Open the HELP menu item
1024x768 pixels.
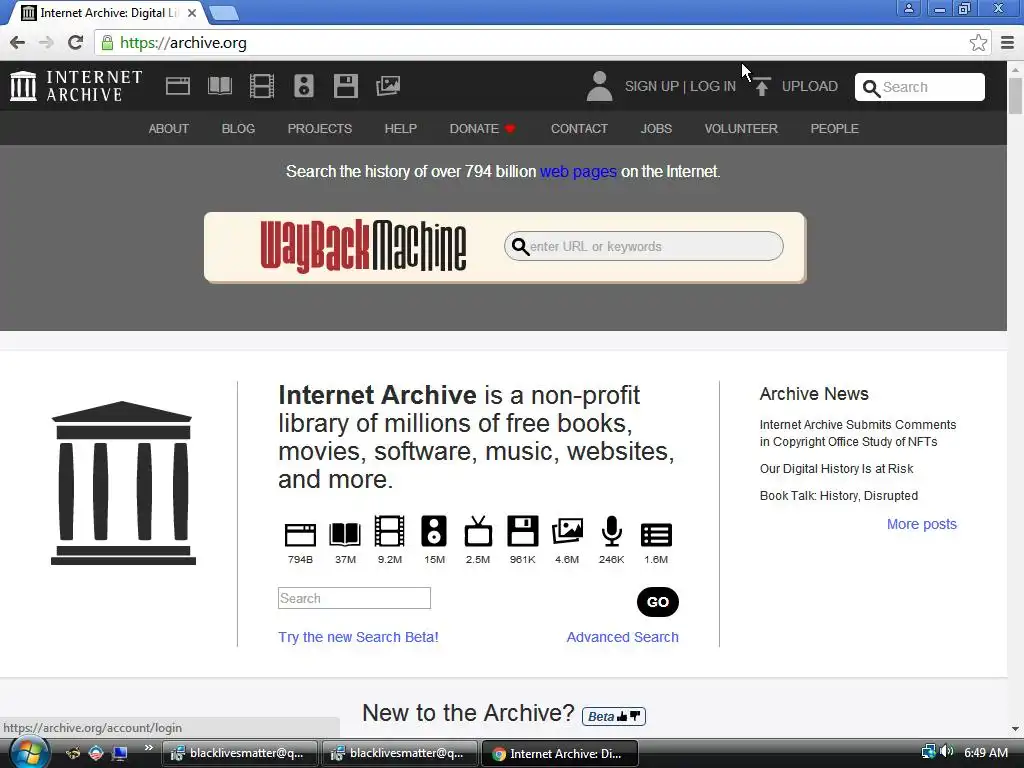400,129
